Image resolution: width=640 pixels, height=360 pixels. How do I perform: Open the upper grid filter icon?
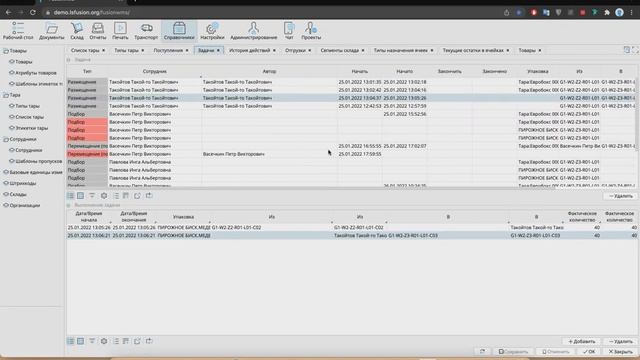pyautogui.click(x=92, y=196)
